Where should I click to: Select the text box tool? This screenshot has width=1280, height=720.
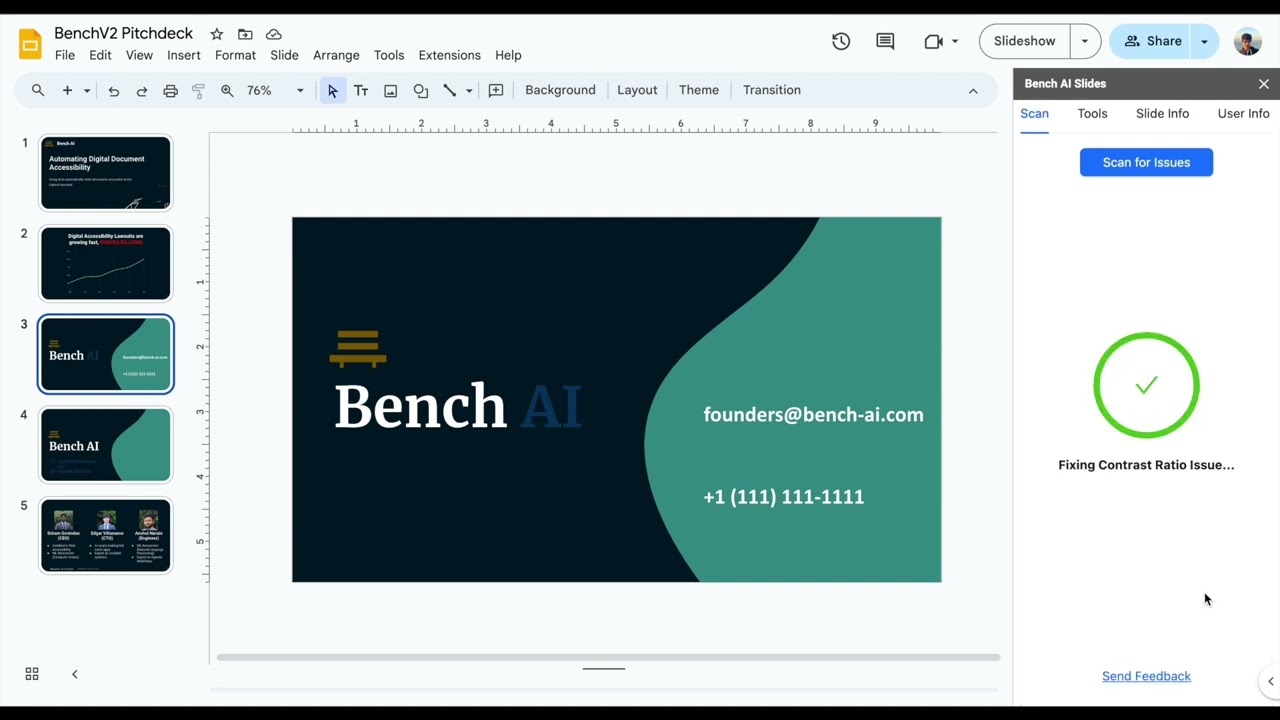click(x=361, y=90)
